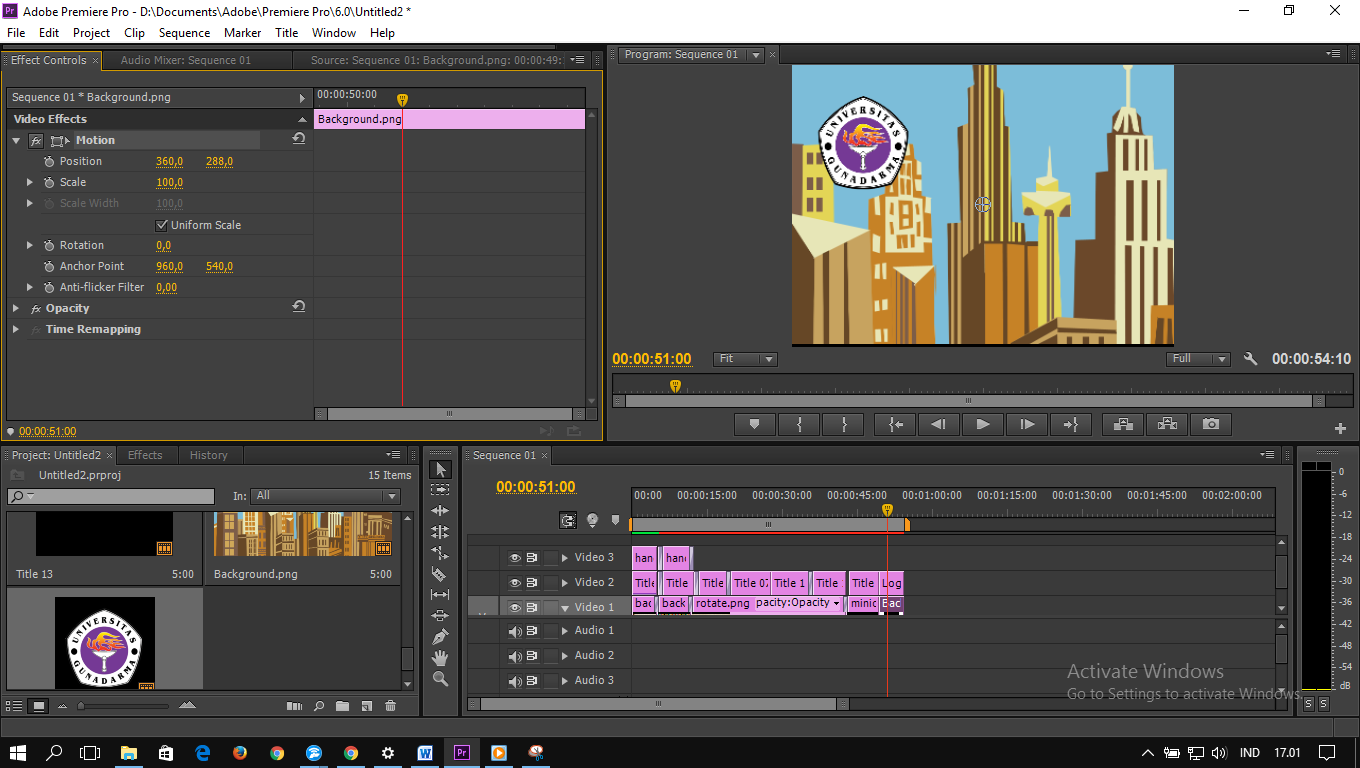Switch to the Effects tab

pos(146,455)
